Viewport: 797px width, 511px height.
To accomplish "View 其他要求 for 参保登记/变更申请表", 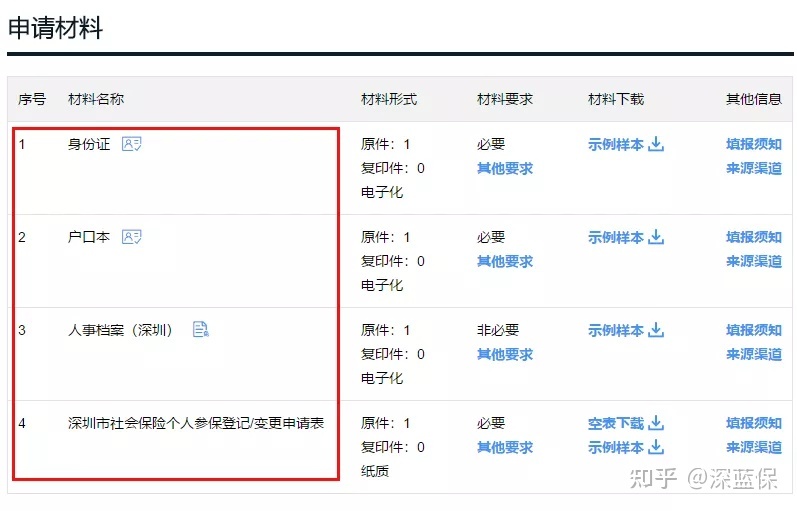I will [505, 447].
